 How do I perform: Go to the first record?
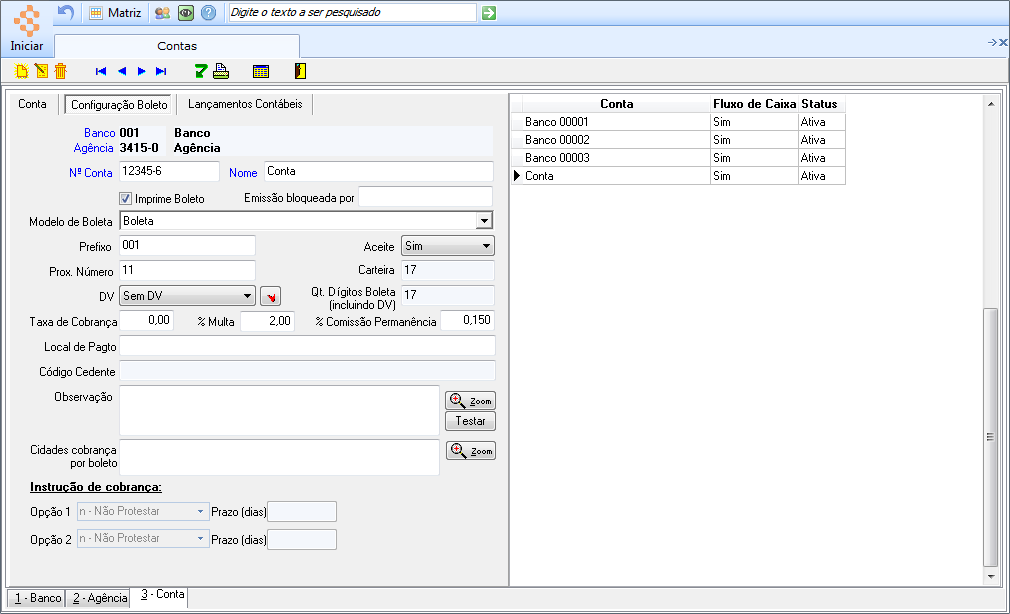click(x=100, y=72)
